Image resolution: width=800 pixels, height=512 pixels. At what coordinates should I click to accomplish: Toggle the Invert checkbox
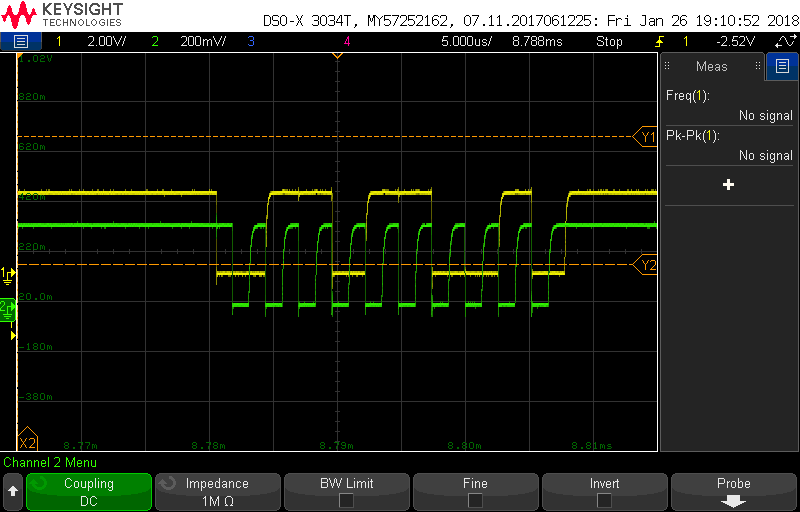point(604,500)
